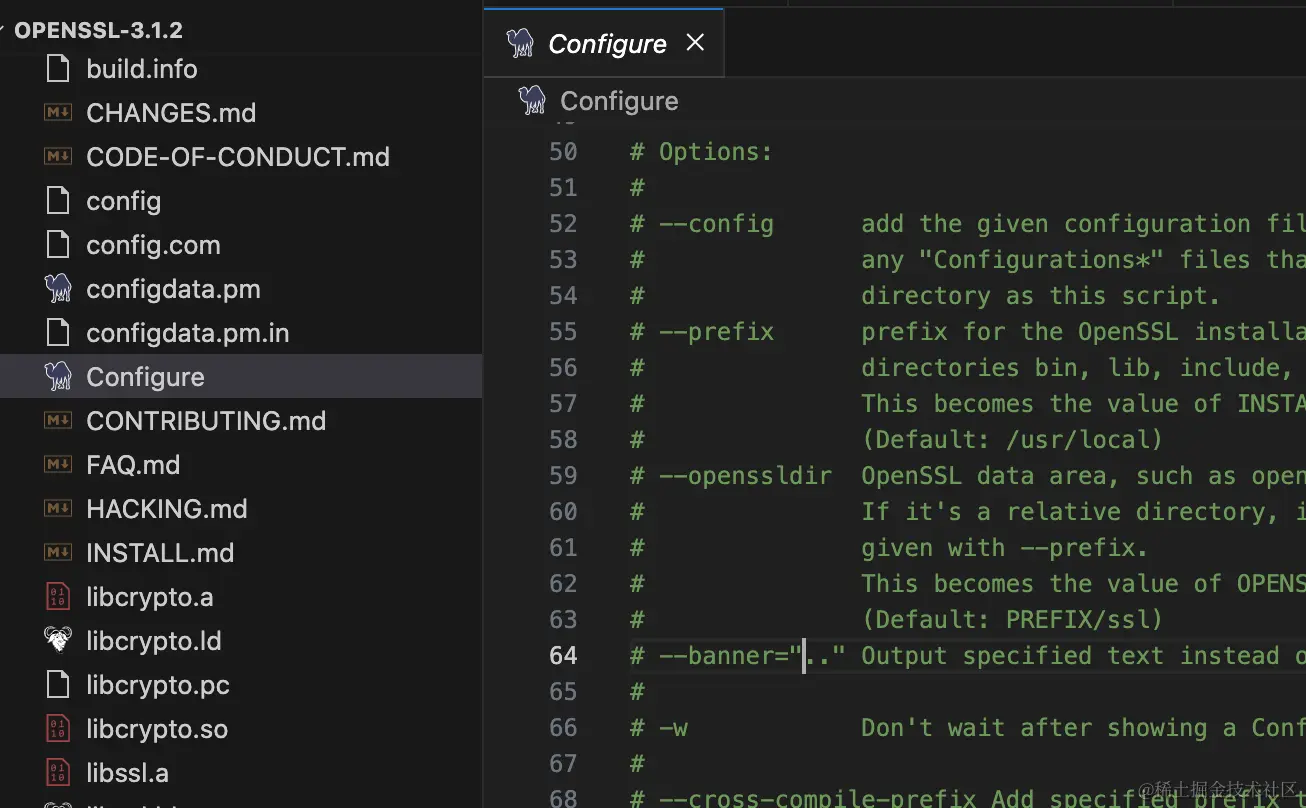Click the binary file icon beside libcrypto.a

click(59, 597)
